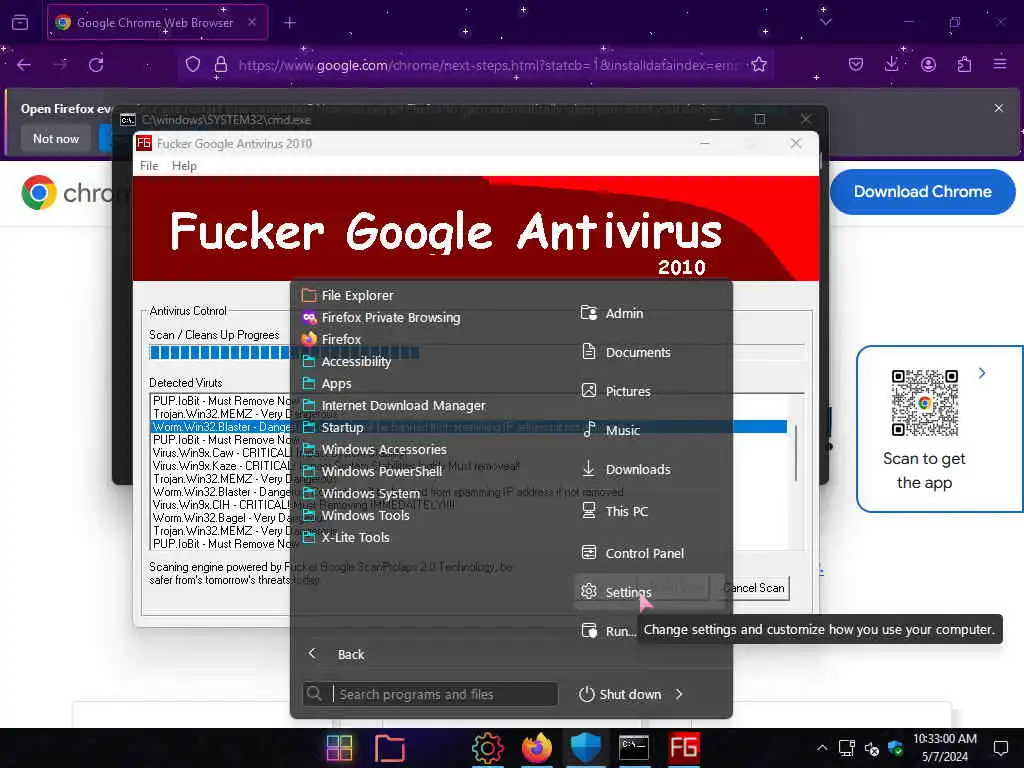Open File Explorer from the taskbar
The width and height of the screenshot is (1024, 768).
tap(390, 748)
